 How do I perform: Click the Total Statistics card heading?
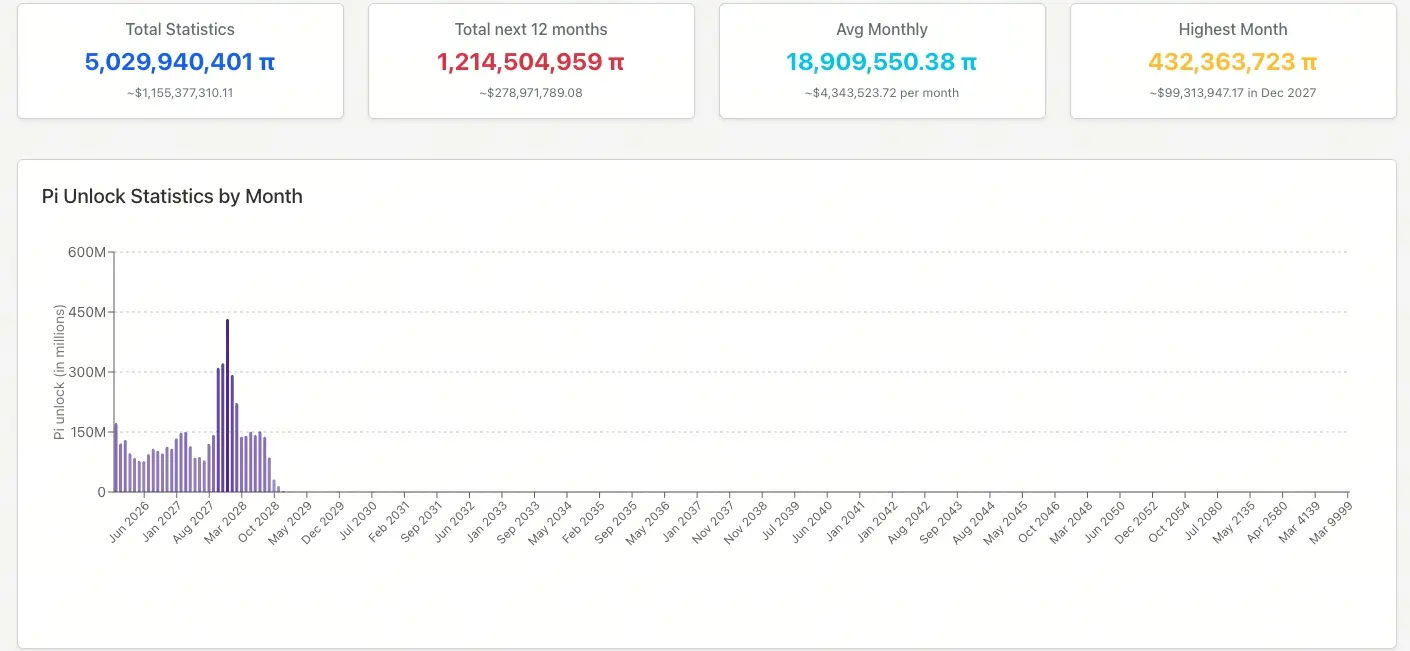(180, 30)
